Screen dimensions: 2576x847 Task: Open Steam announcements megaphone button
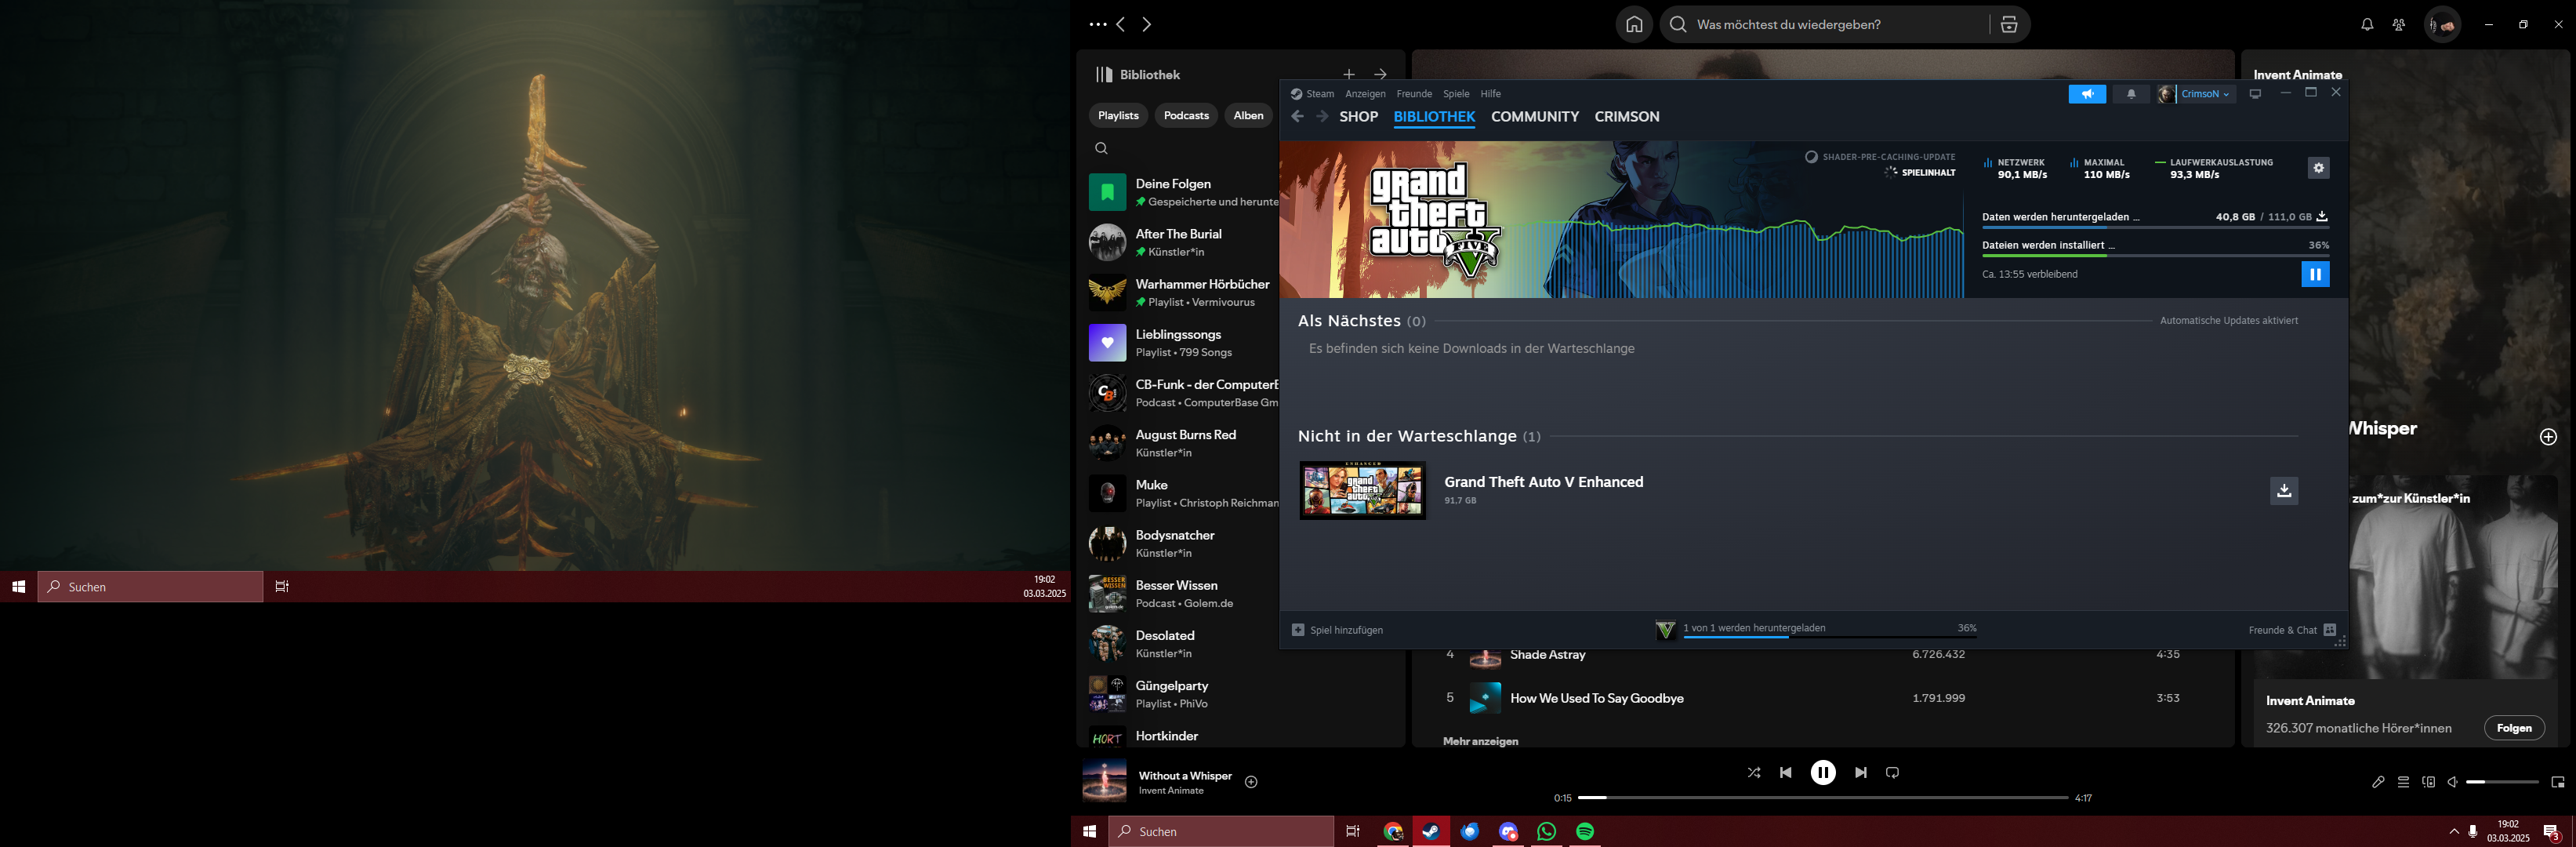tap(2086, 94)
